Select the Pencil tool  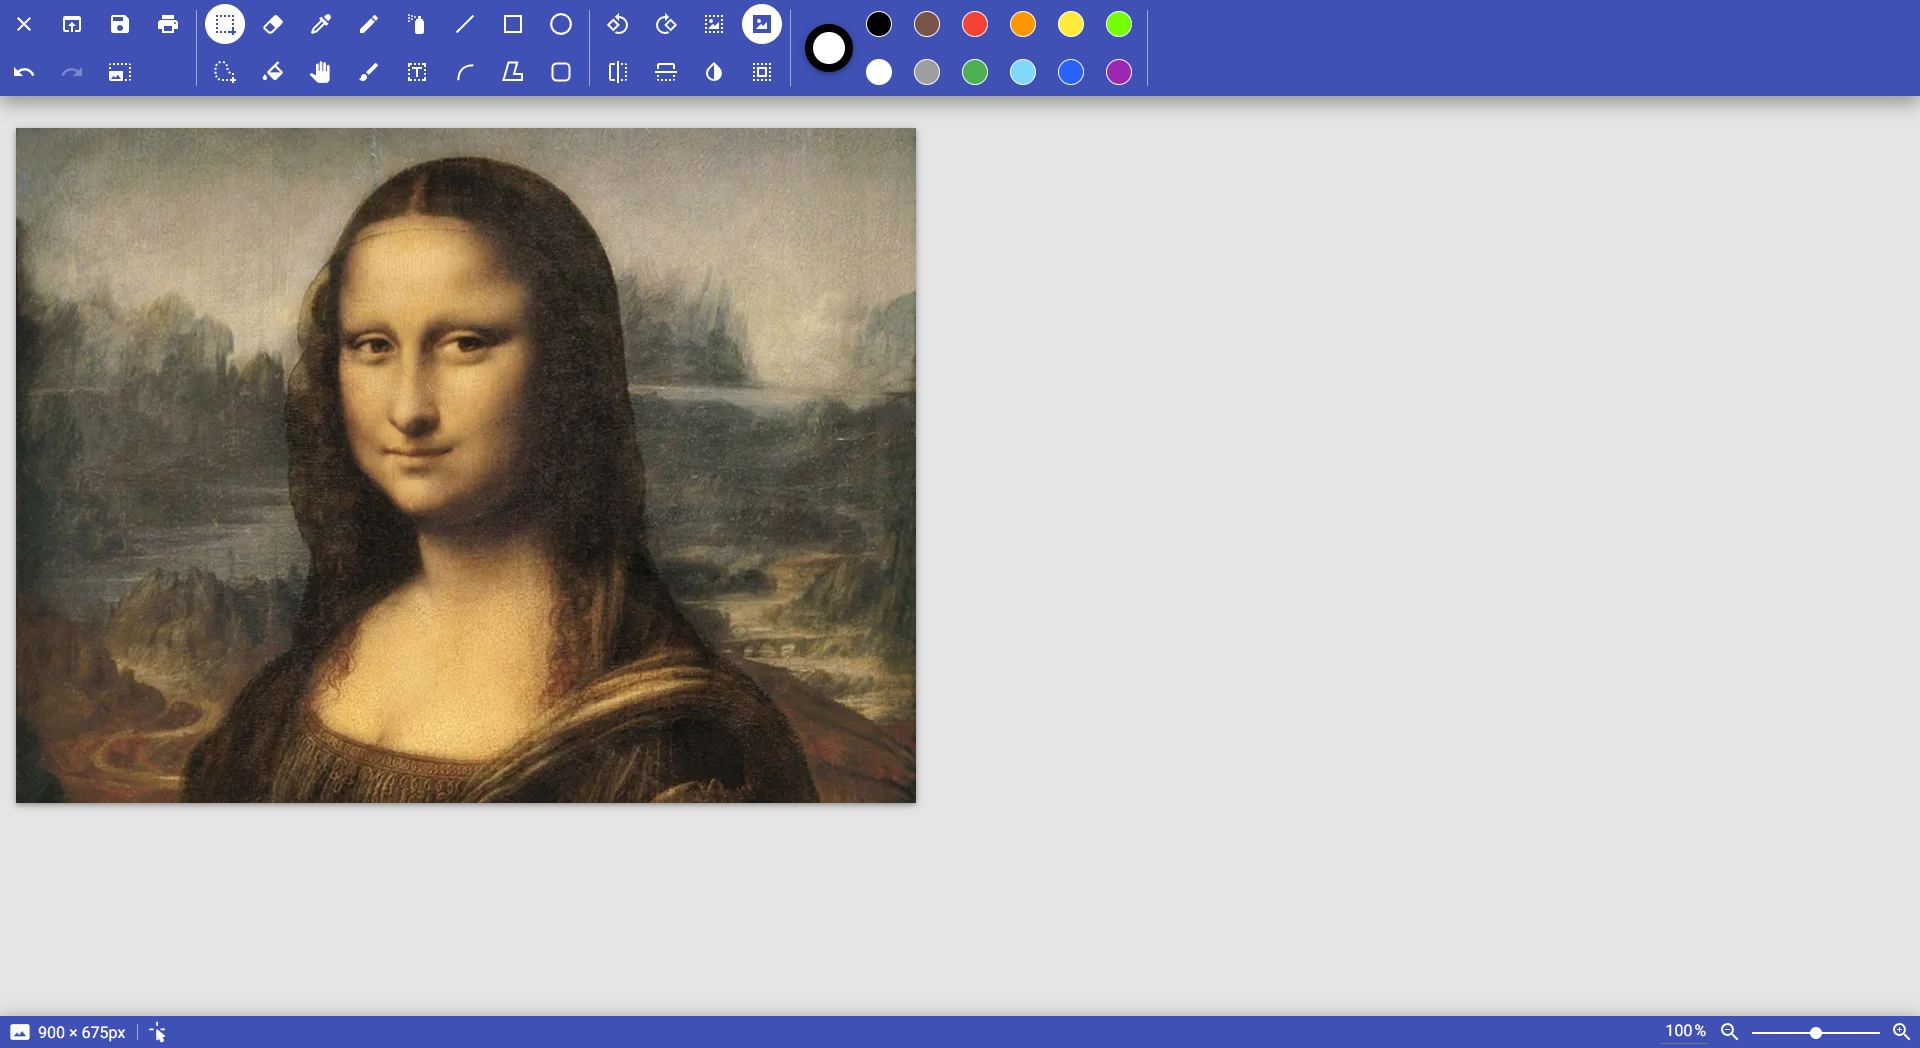(x=369, y=24)
